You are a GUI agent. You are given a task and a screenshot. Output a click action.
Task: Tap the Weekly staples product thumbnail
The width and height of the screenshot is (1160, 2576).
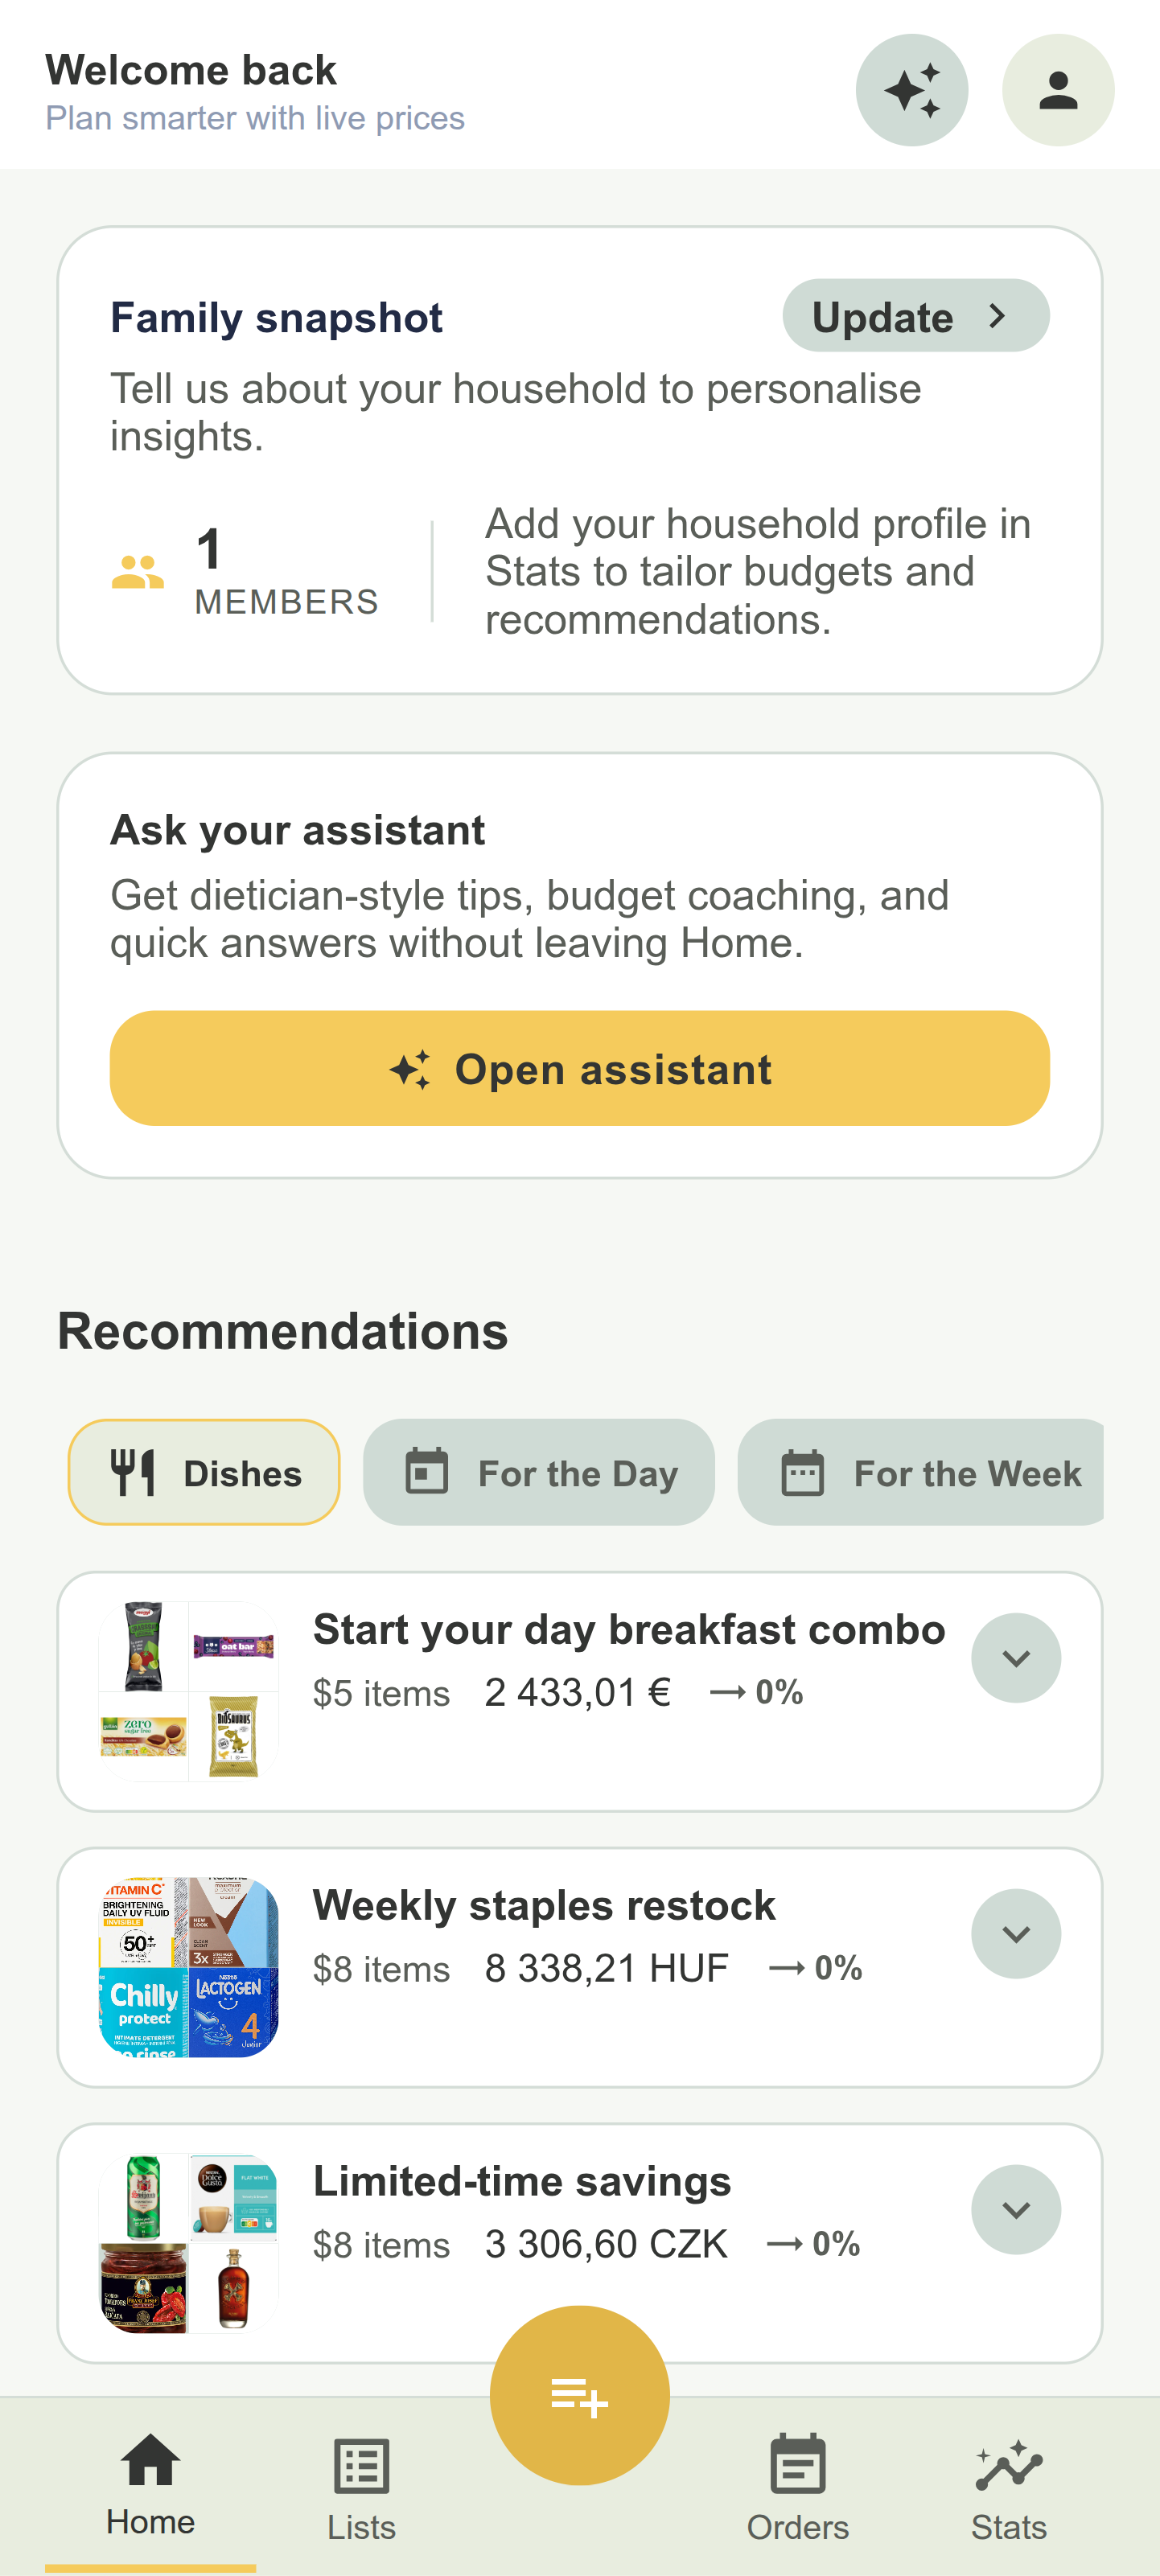[x=189, y=1967]
